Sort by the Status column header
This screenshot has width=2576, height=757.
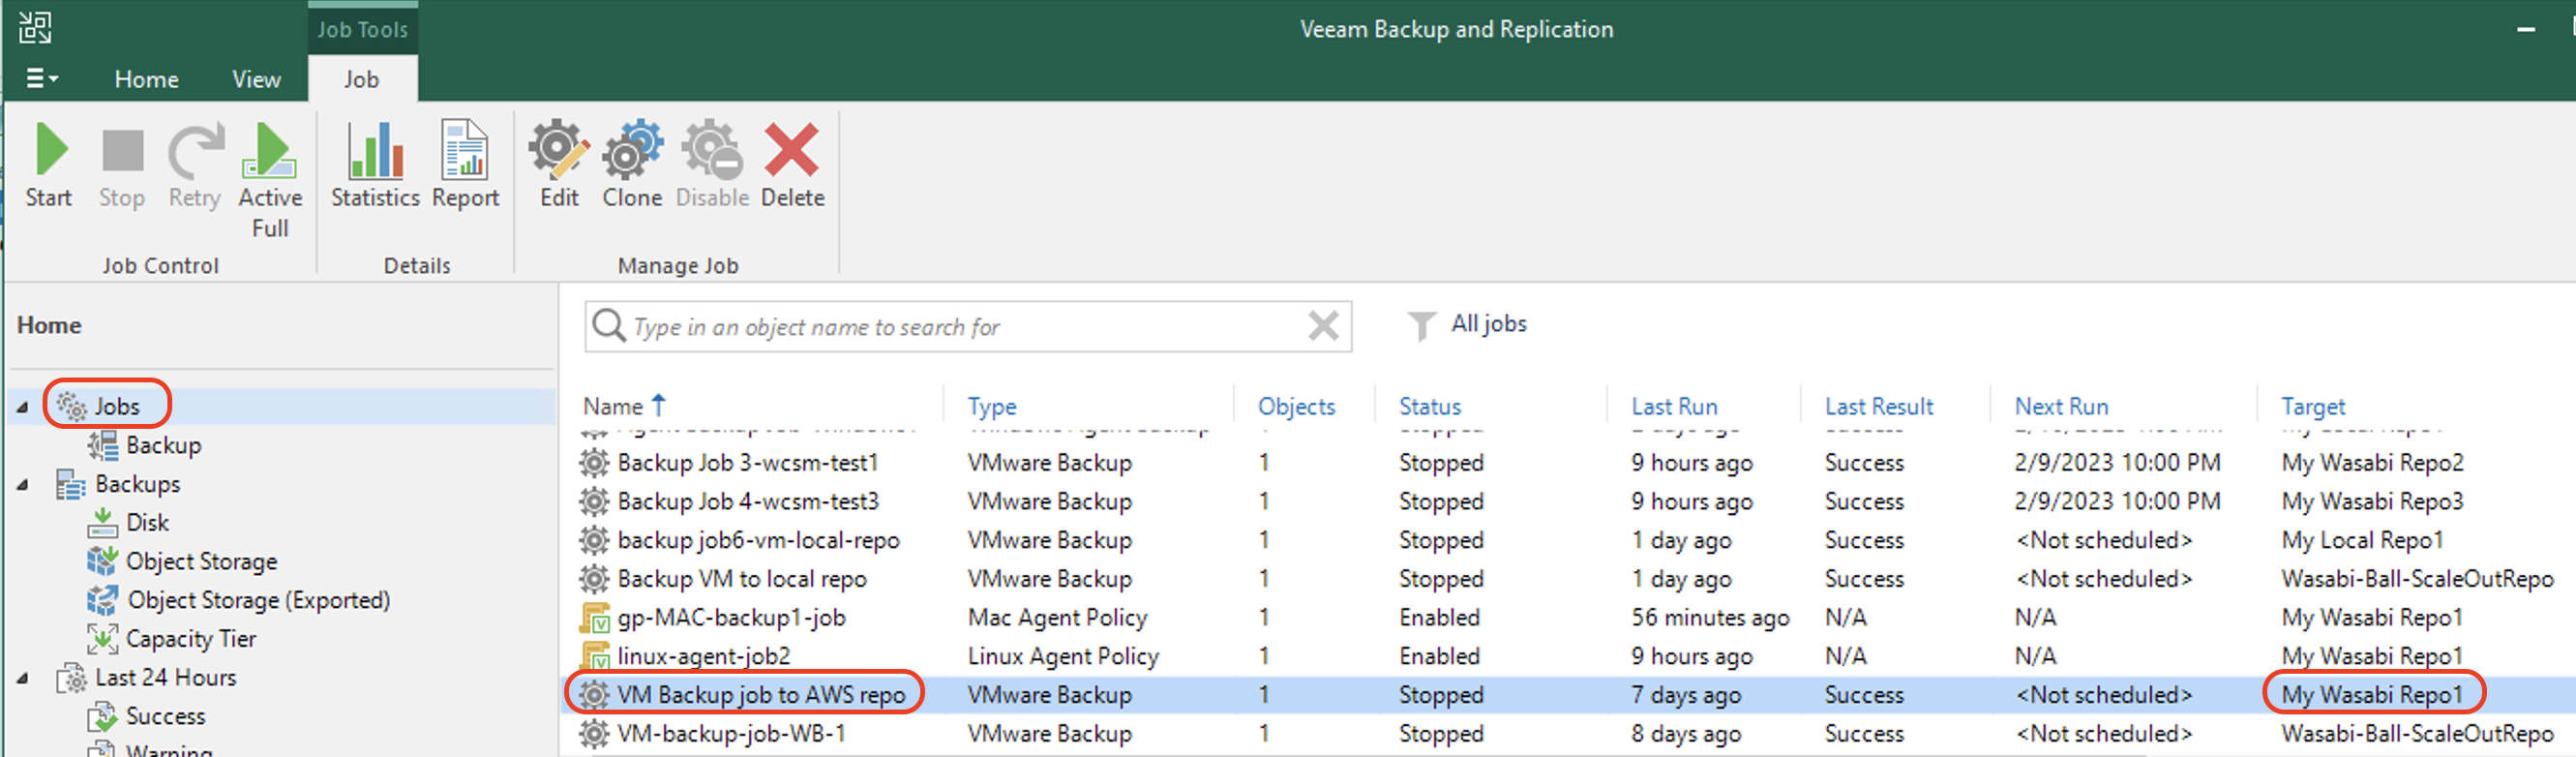click(x=1429, y=406)
